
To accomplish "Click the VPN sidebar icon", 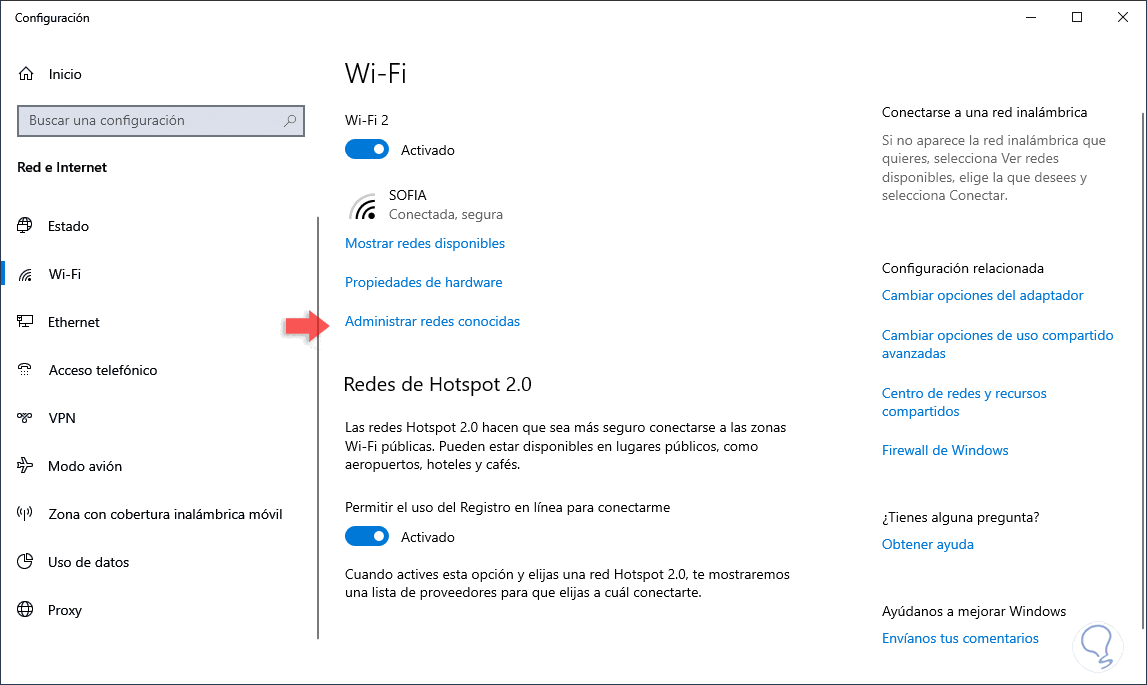I will tap(25, 418).
